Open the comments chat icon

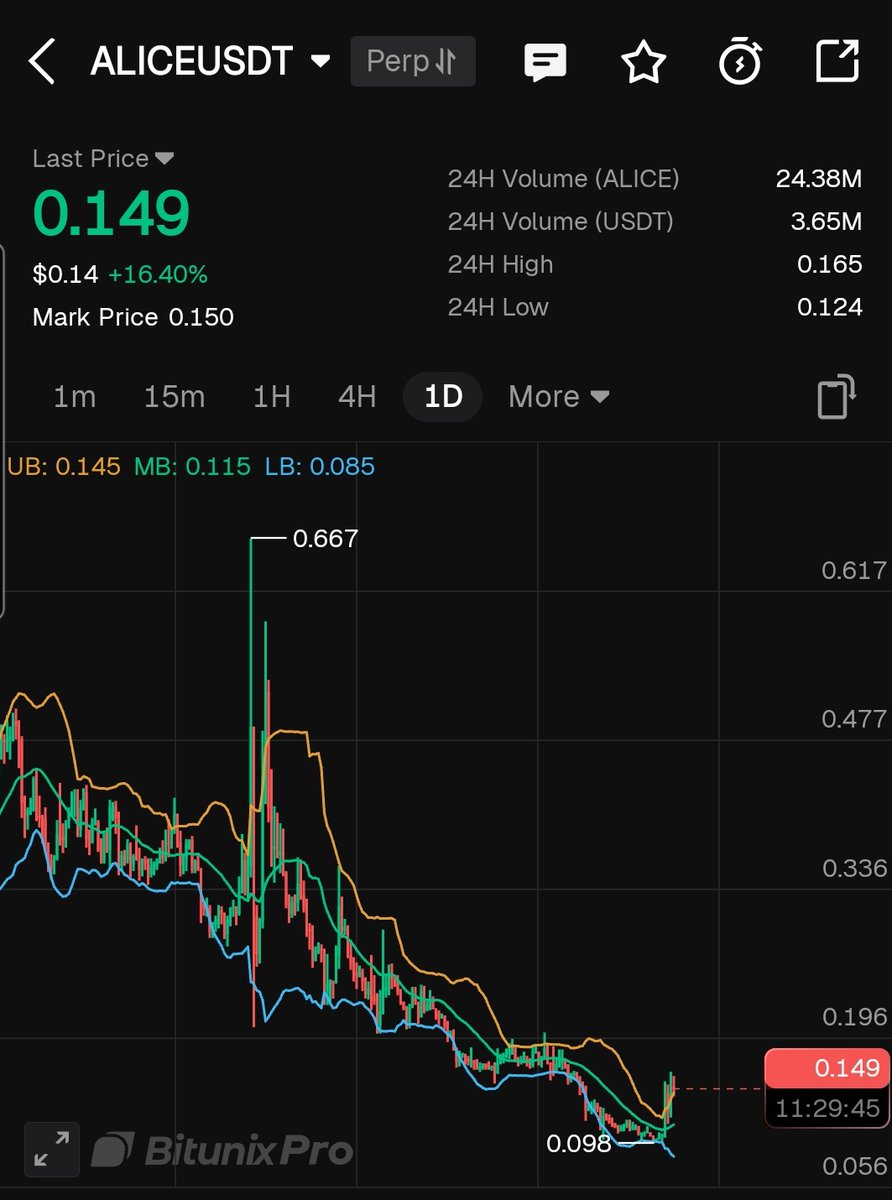(x=545, y=61)
